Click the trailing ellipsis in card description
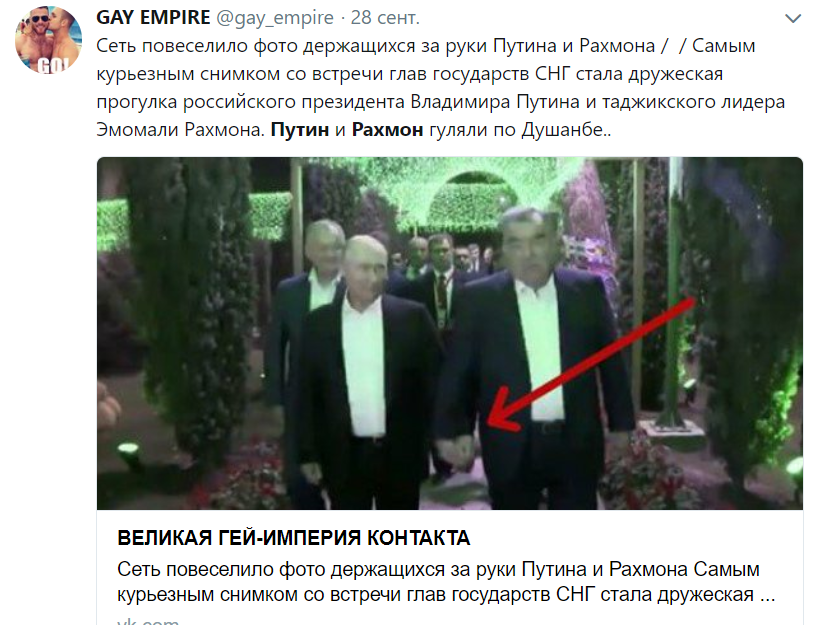The height and width of the screenshot is (625, 818). (x=767, y=596)
